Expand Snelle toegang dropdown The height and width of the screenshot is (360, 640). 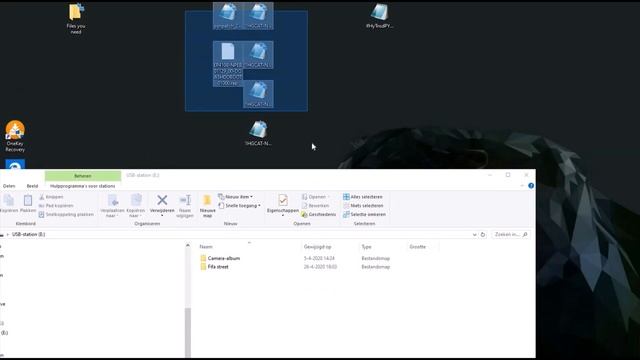coord(259,206)
